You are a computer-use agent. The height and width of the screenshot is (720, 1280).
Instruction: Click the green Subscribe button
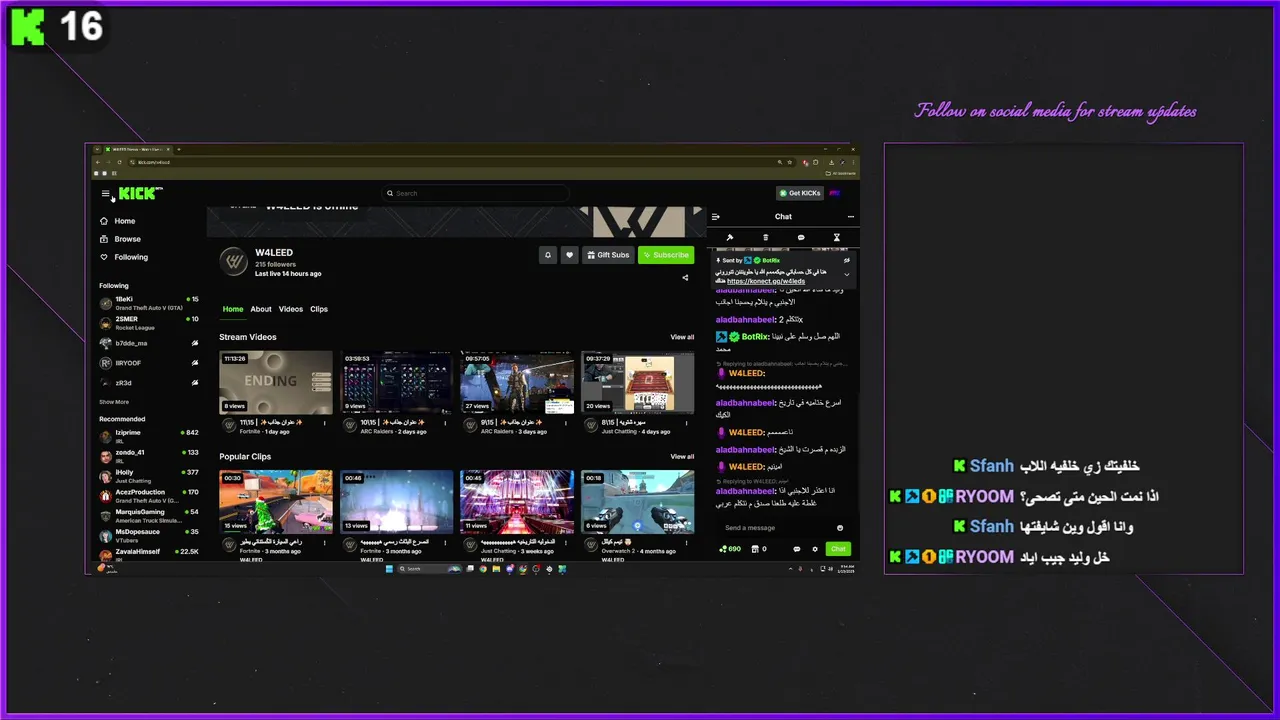tap(666, 255)
